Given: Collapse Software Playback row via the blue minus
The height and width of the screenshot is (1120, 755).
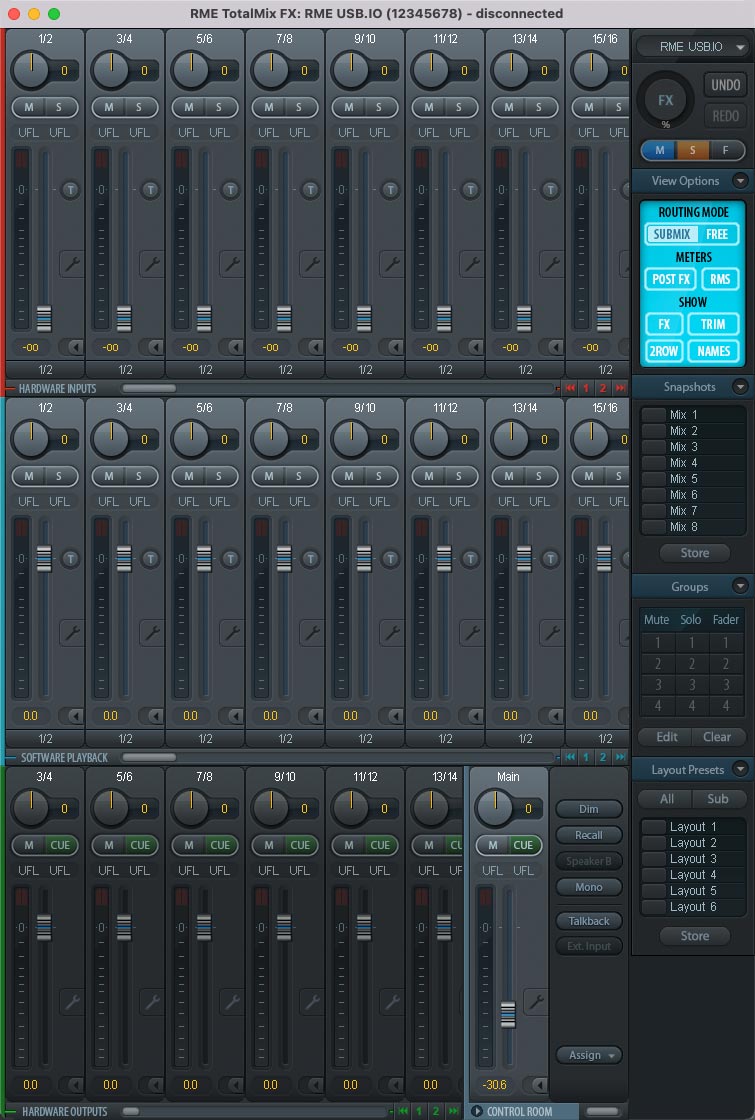Looking at the screenshot, I should pos(11,757).
